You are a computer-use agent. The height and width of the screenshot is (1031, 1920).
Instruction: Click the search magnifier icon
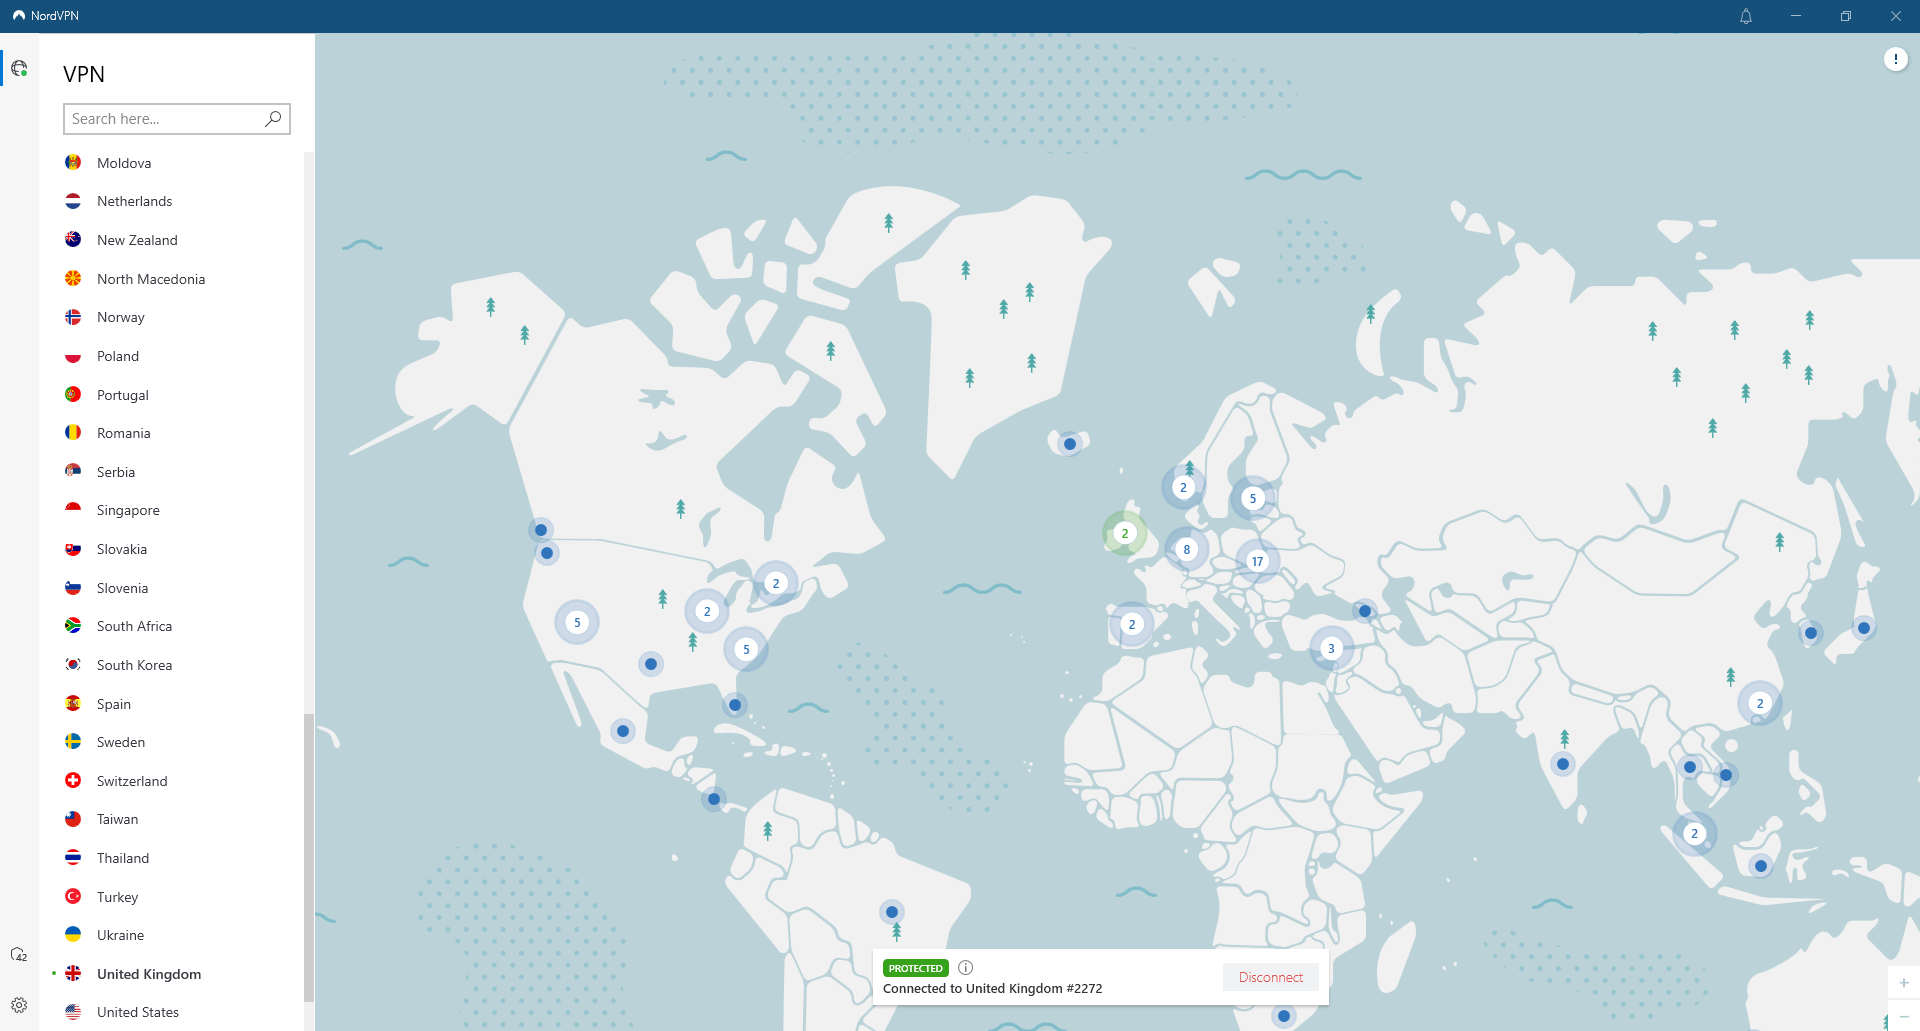pos(273,118)
